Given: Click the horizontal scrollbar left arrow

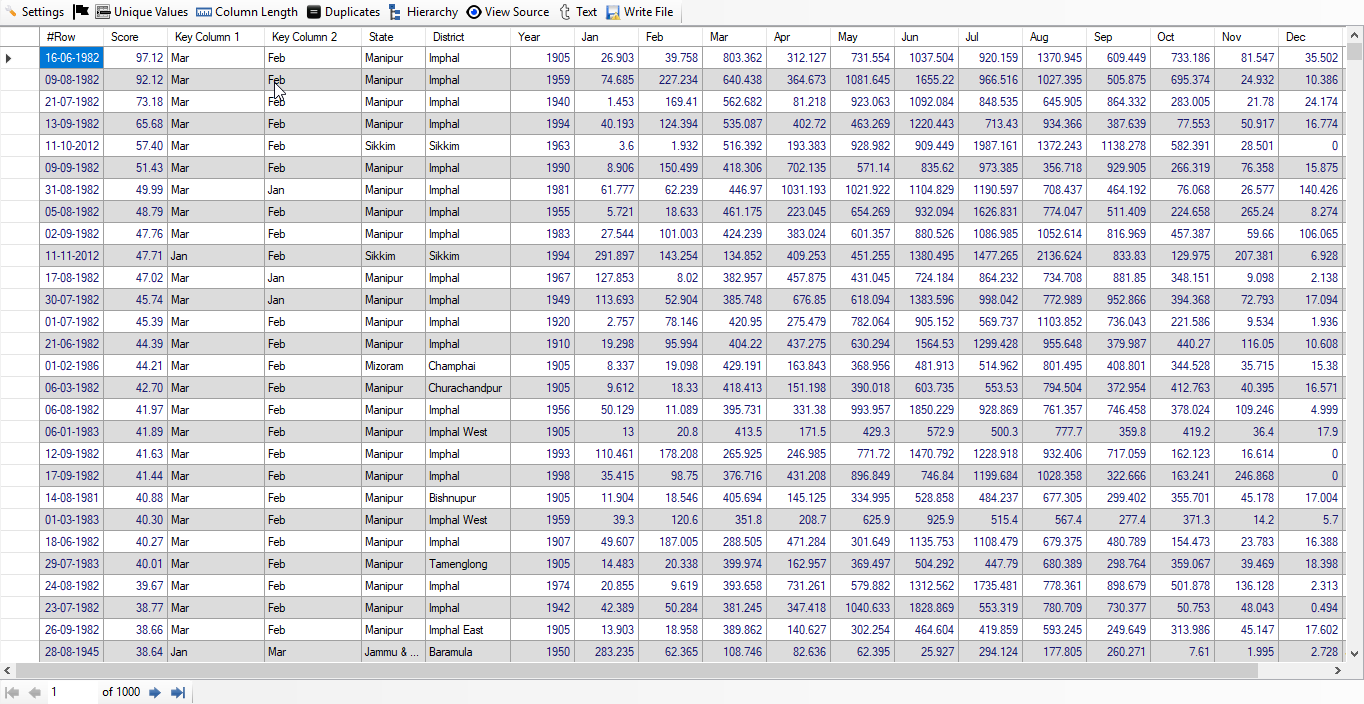Looking at the screenshot, I should [x=6, y=670].
